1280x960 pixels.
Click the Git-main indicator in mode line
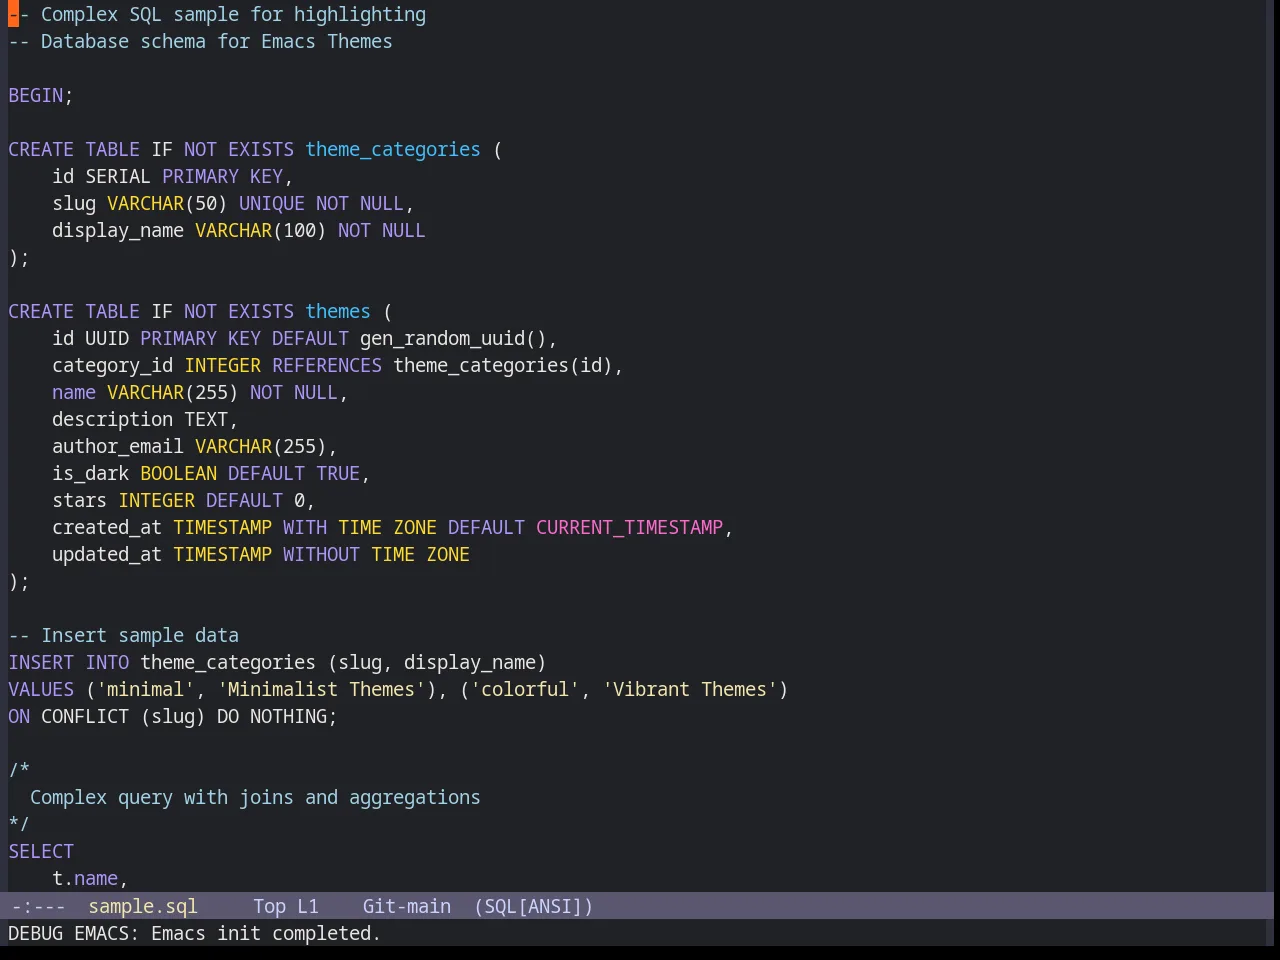coord(406,906)
